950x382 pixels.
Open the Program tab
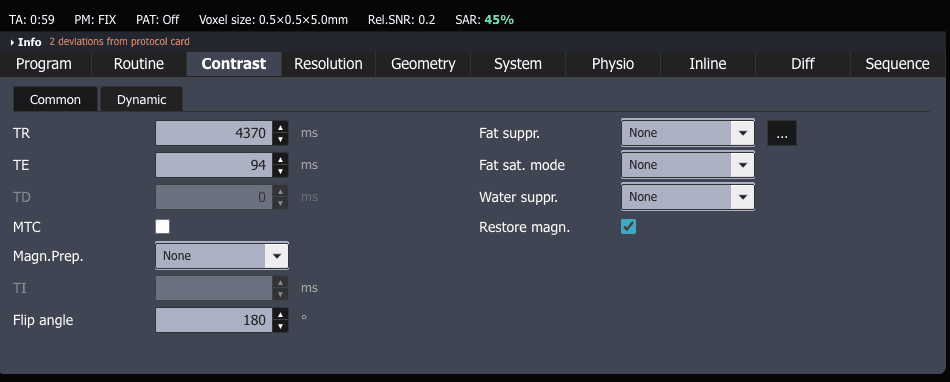[x=44, y=64]
